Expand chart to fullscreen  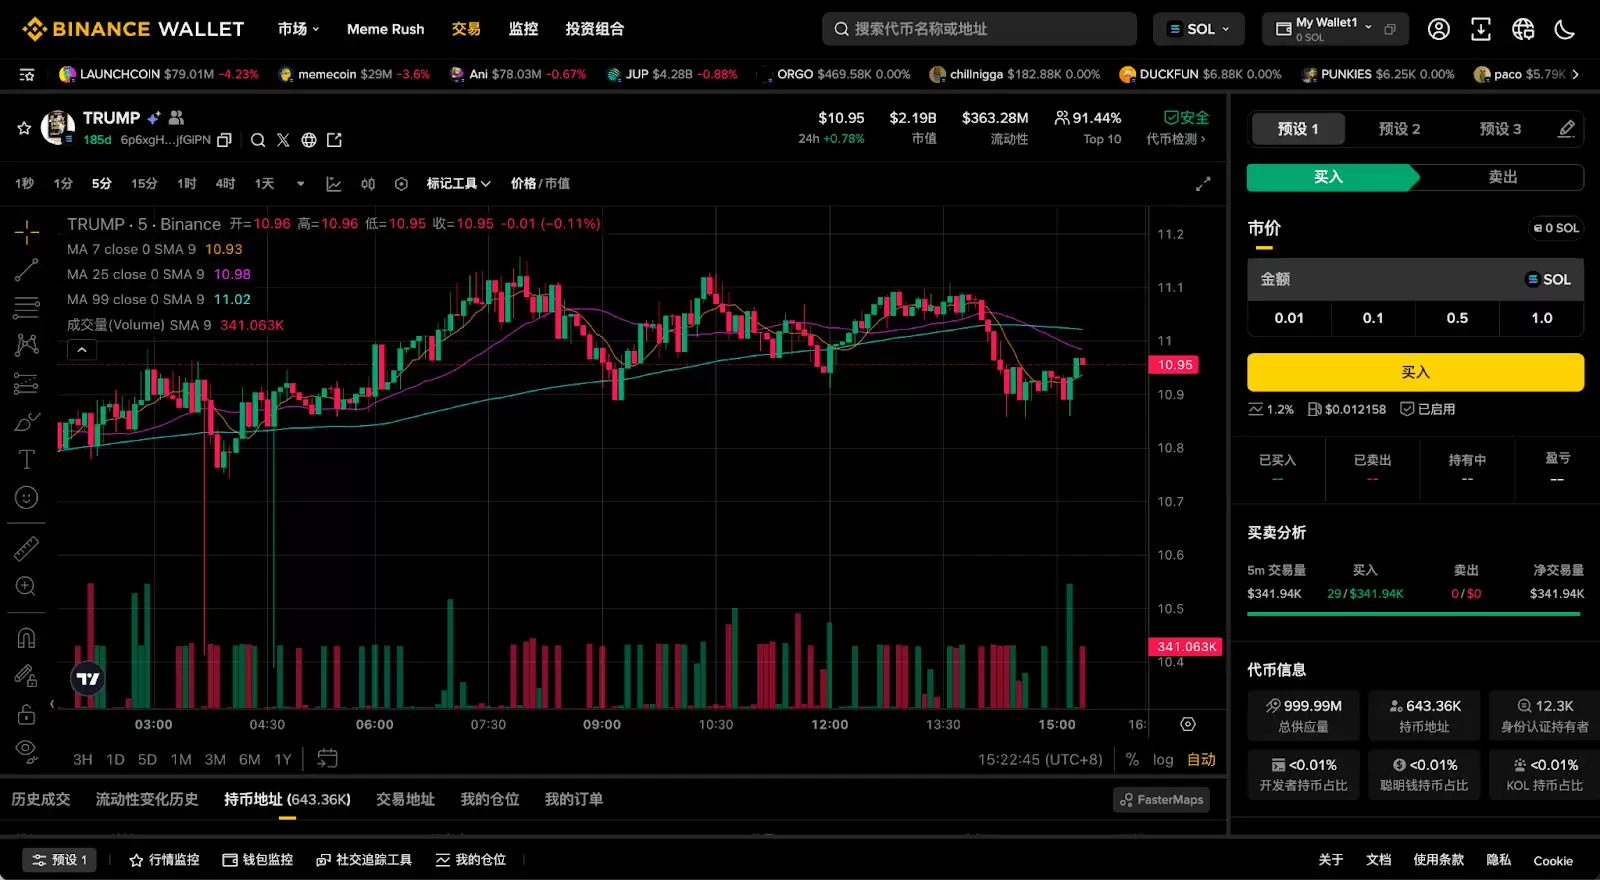(x=1203, y=184)
